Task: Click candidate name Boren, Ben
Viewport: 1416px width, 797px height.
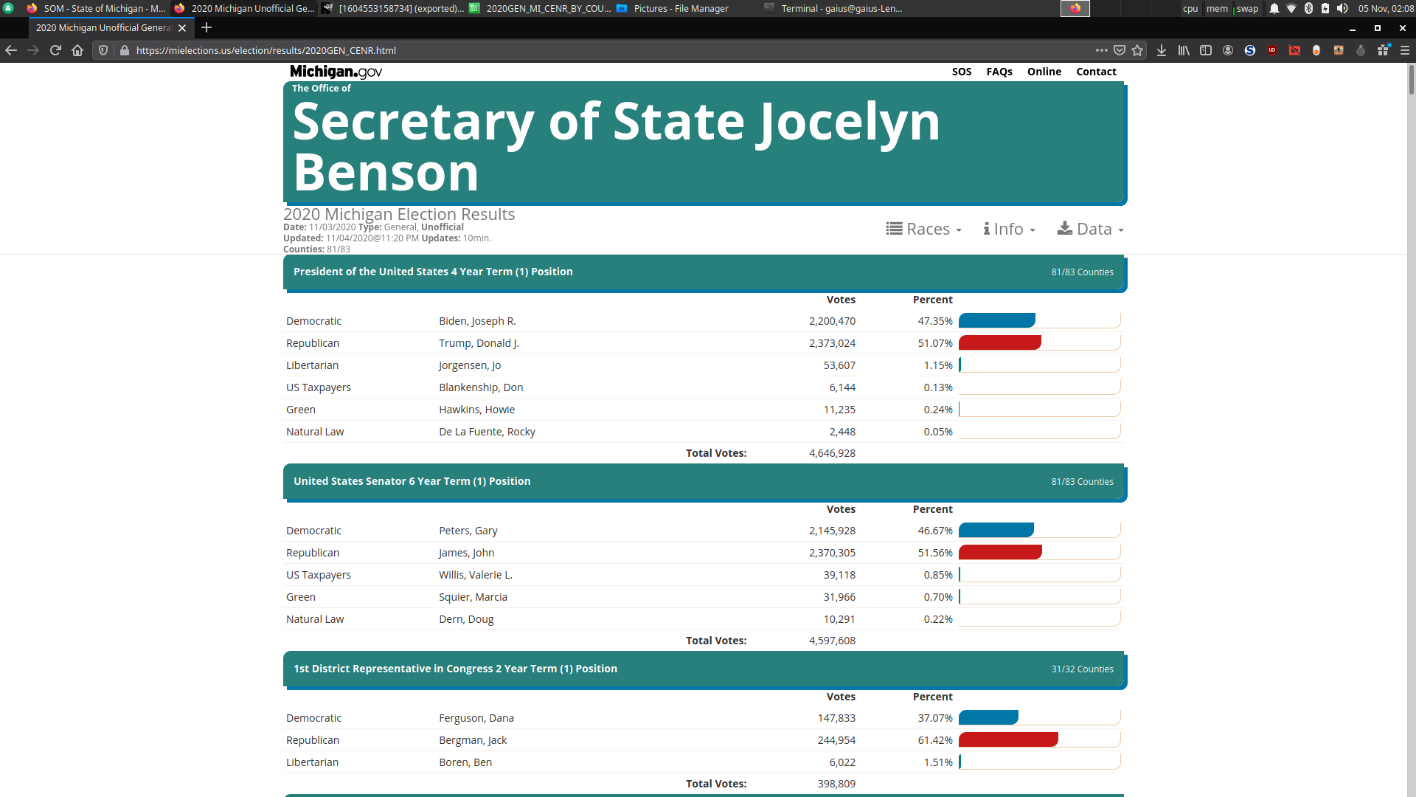Action: tap(465, 762)
